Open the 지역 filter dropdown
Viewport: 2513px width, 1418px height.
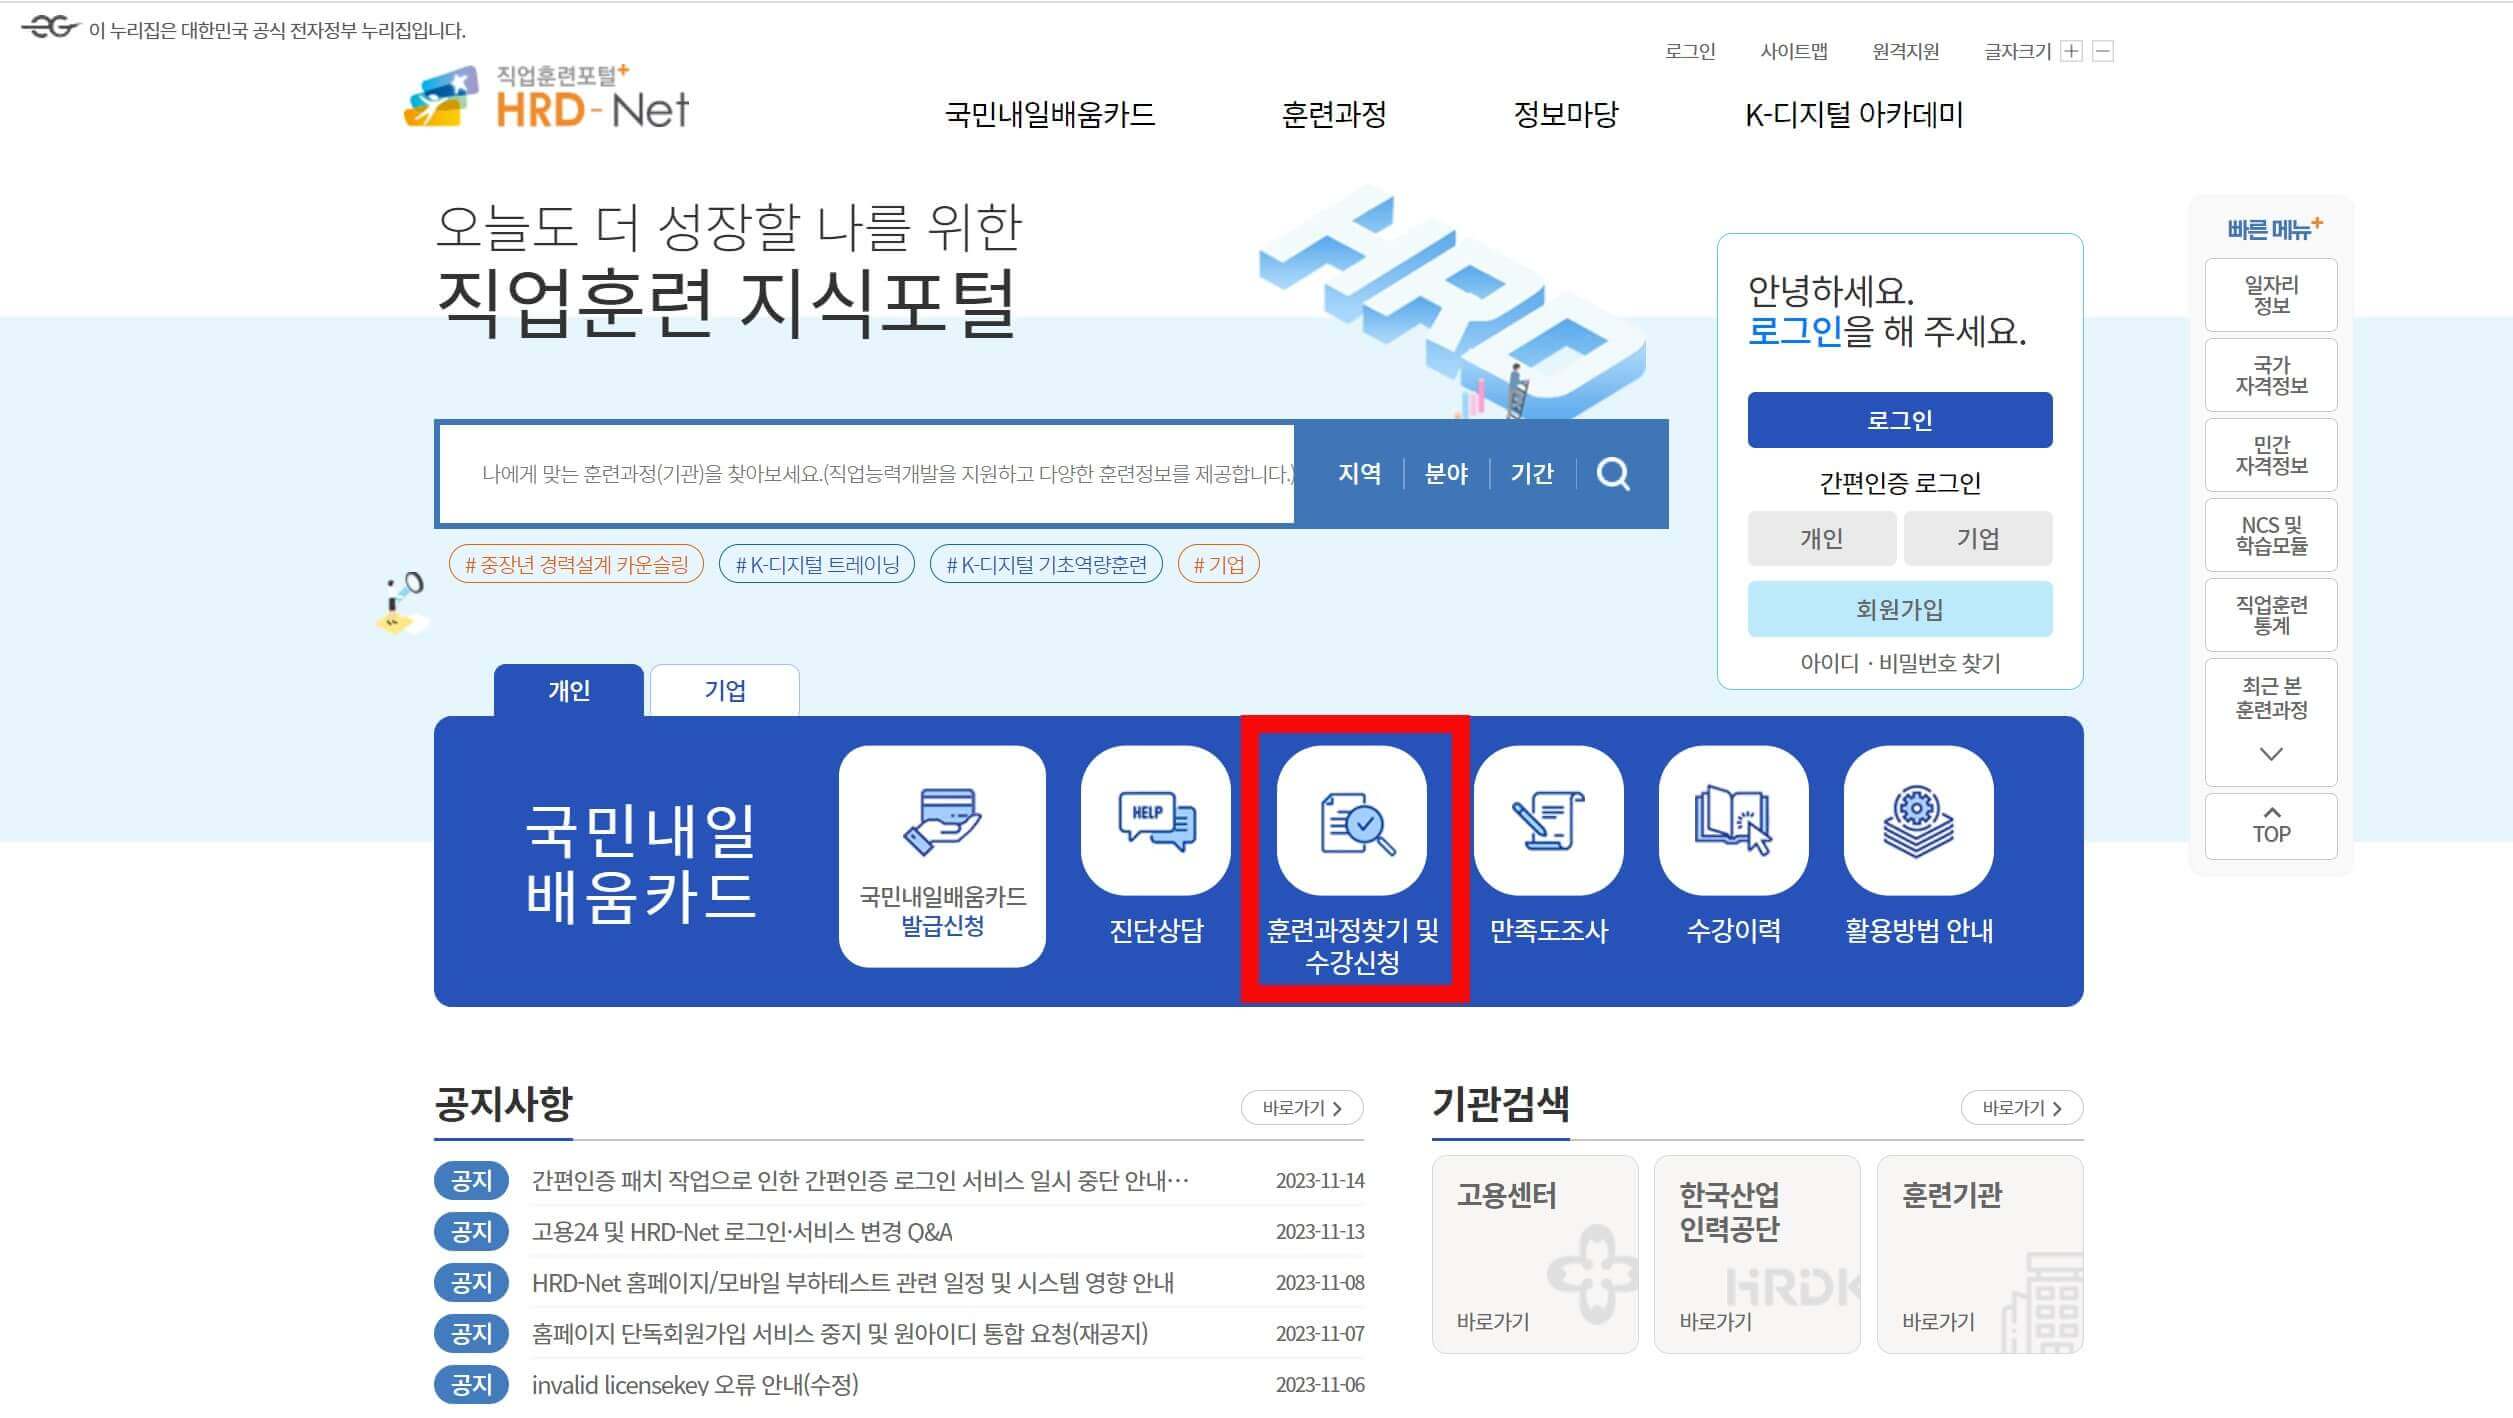pyautogui.click(x=1358, y=473)
